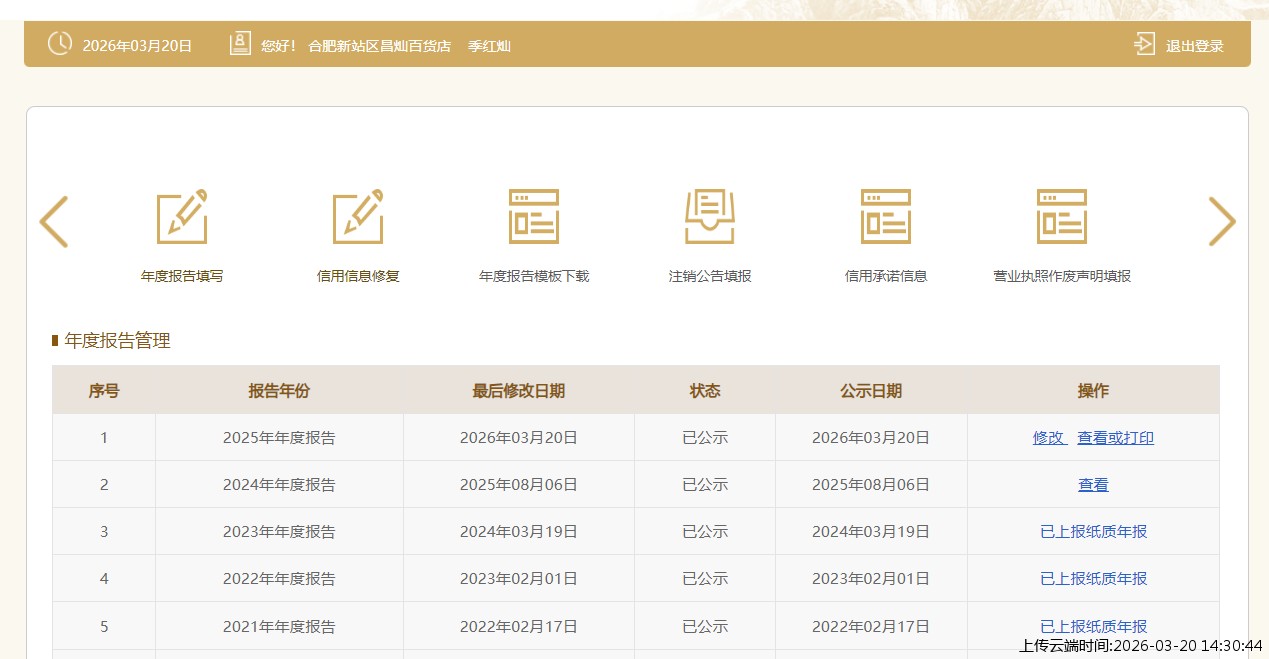1269x659 pixels.
Task: Open 查看或打印 for 2025 report
Action: coord(1115,438)
